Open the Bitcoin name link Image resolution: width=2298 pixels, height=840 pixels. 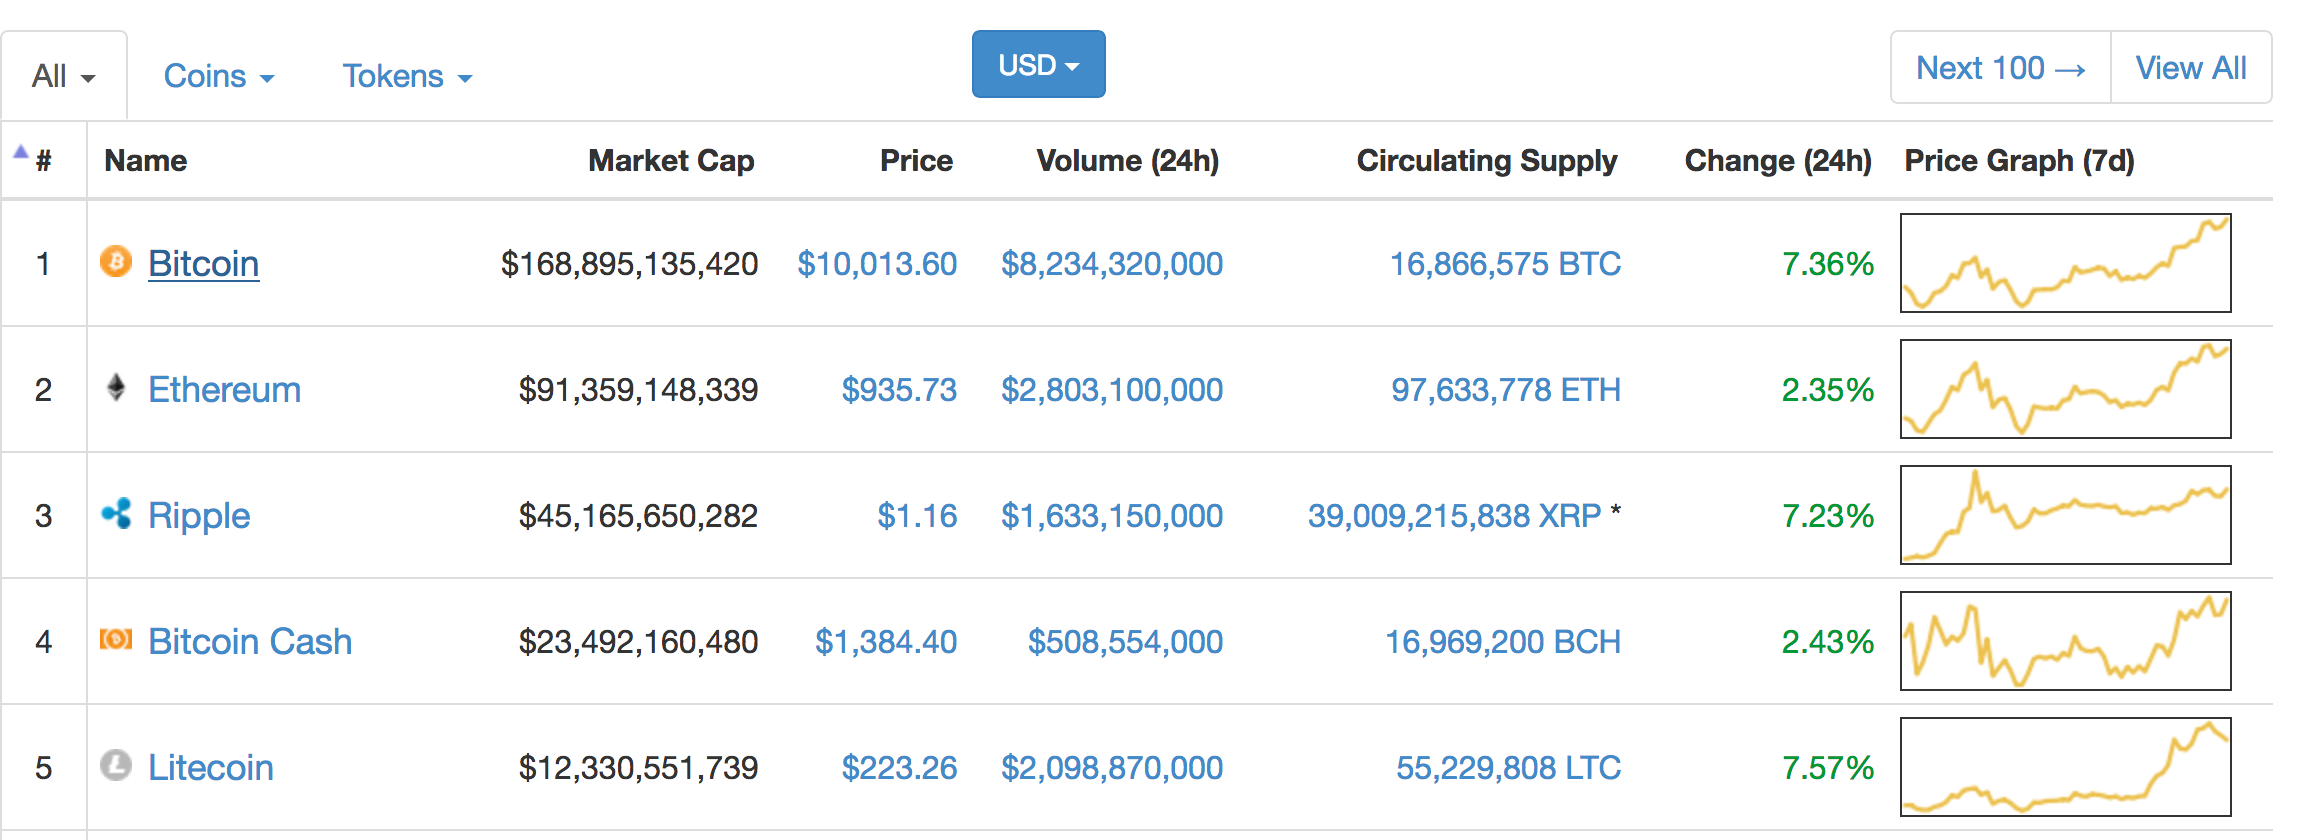click(203, 264)
